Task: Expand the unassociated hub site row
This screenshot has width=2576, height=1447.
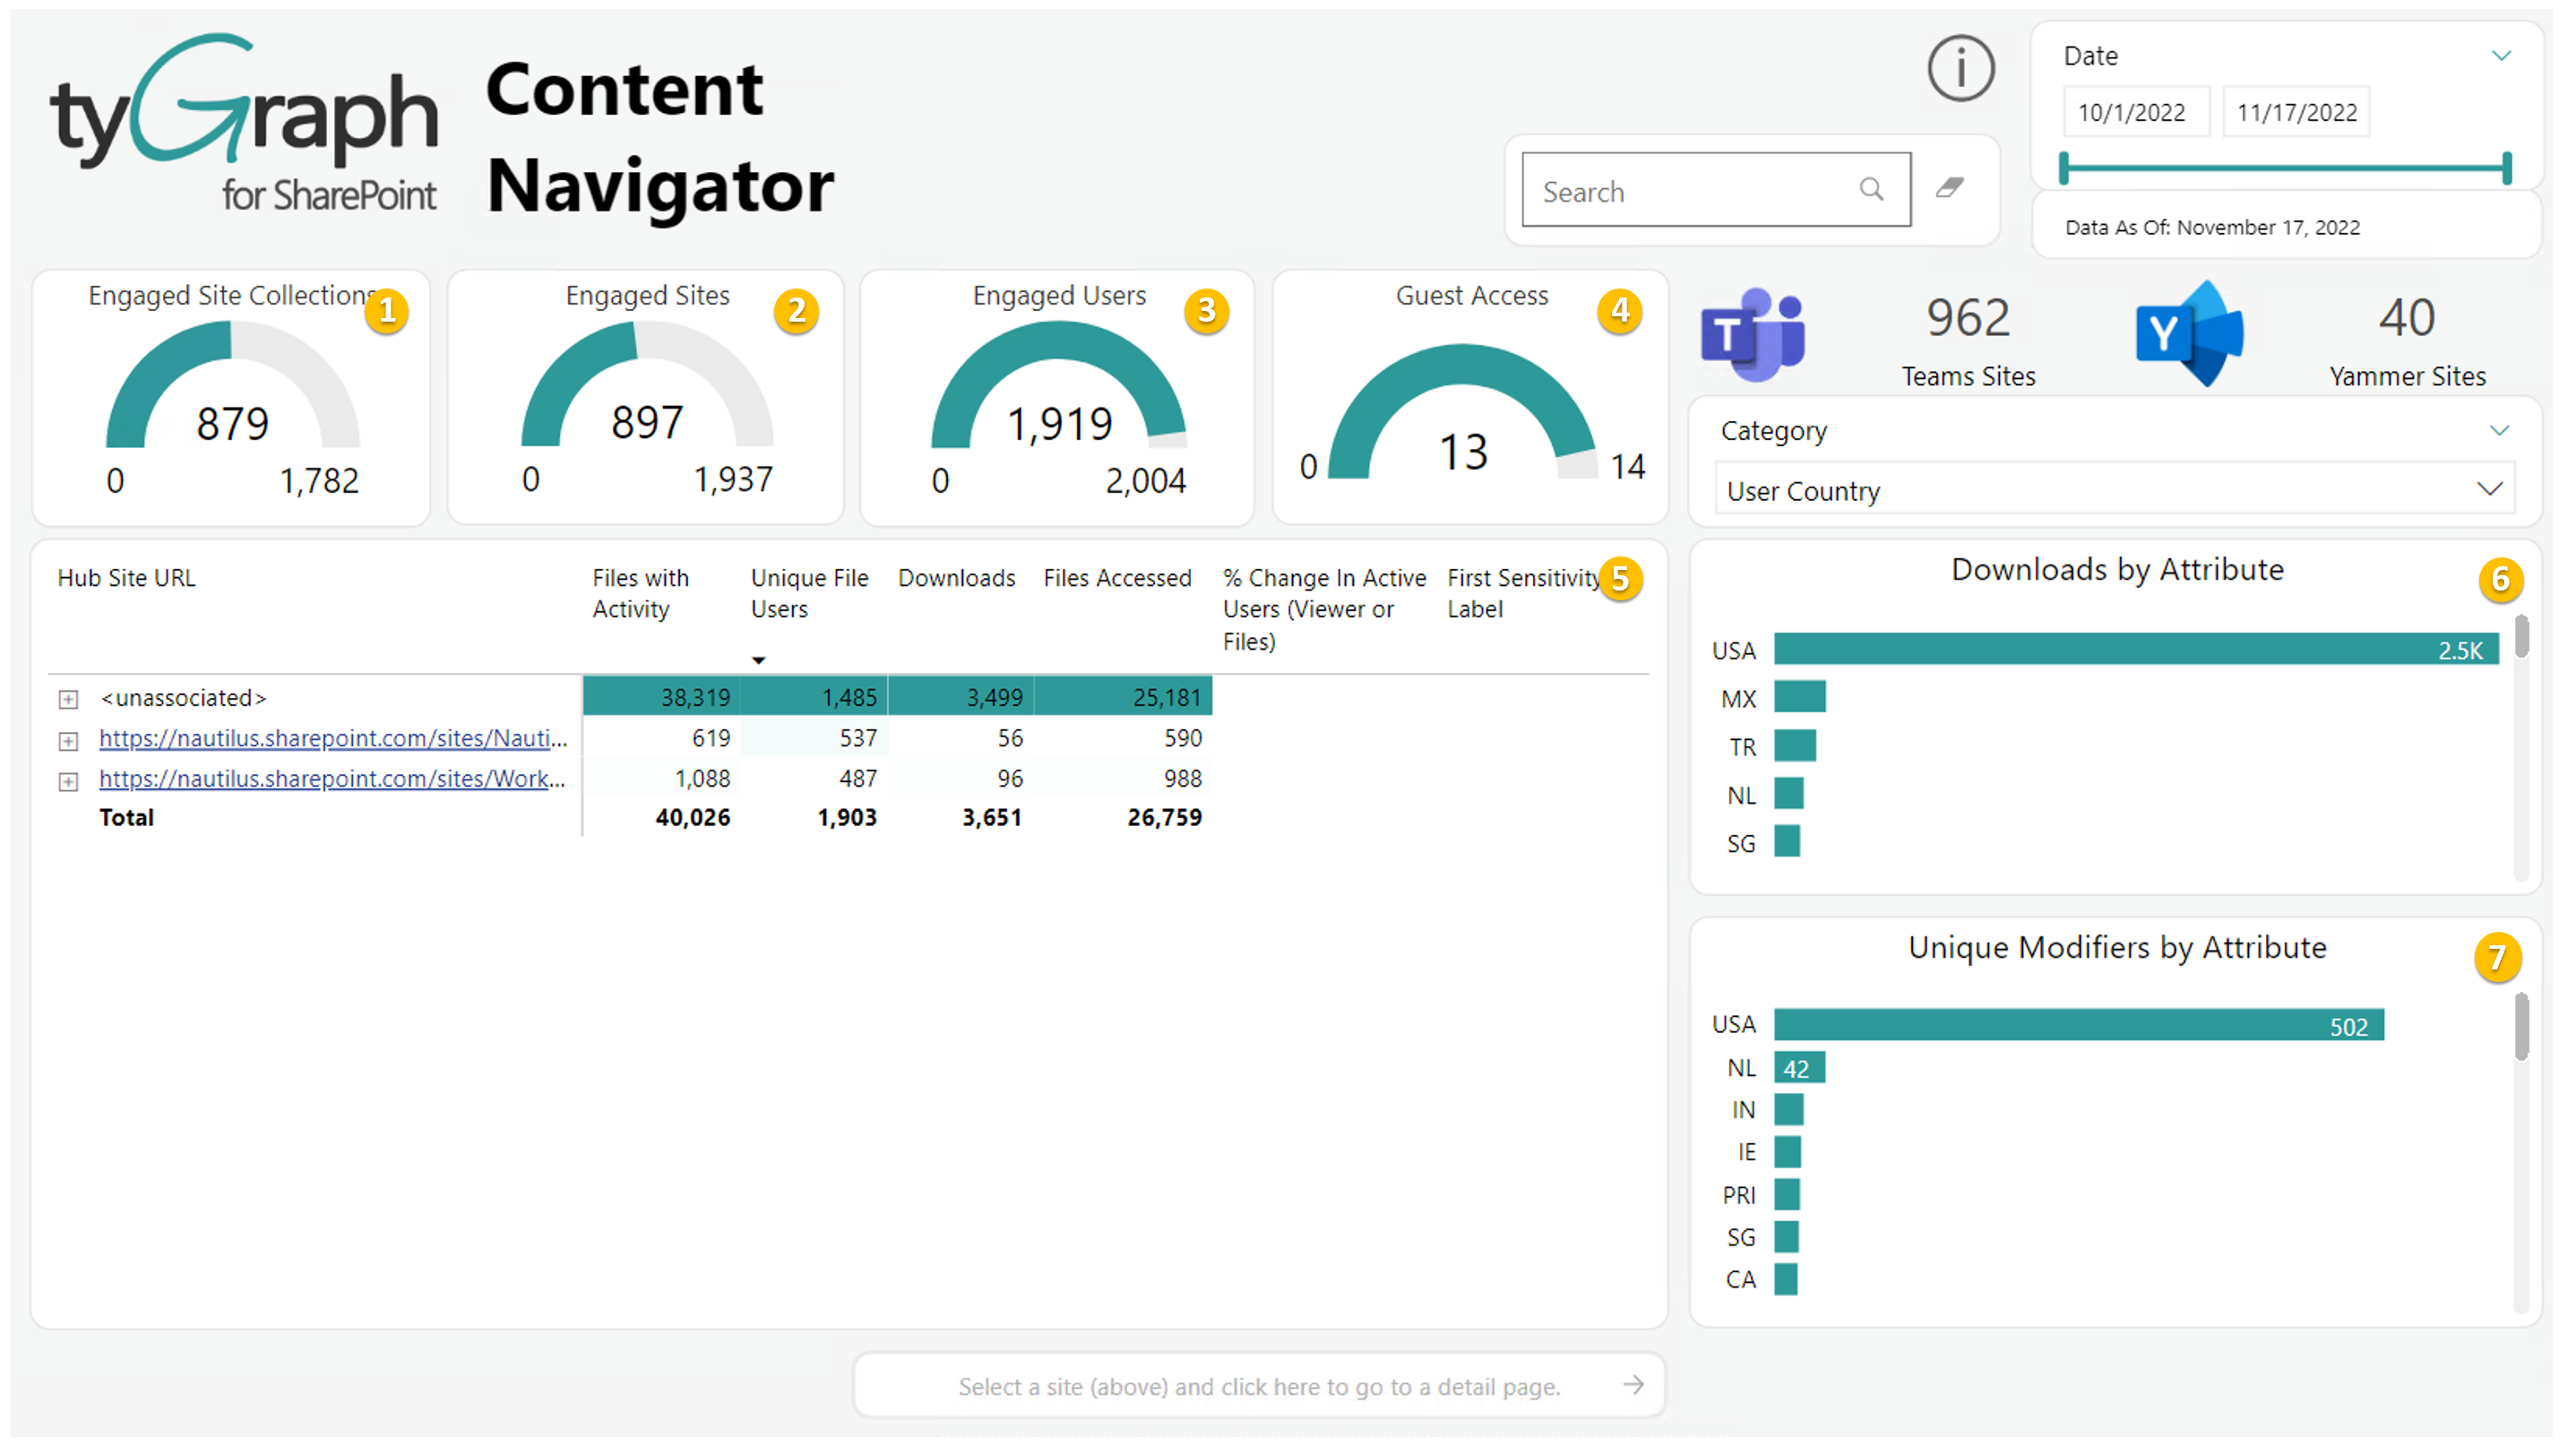Action: 68,699
